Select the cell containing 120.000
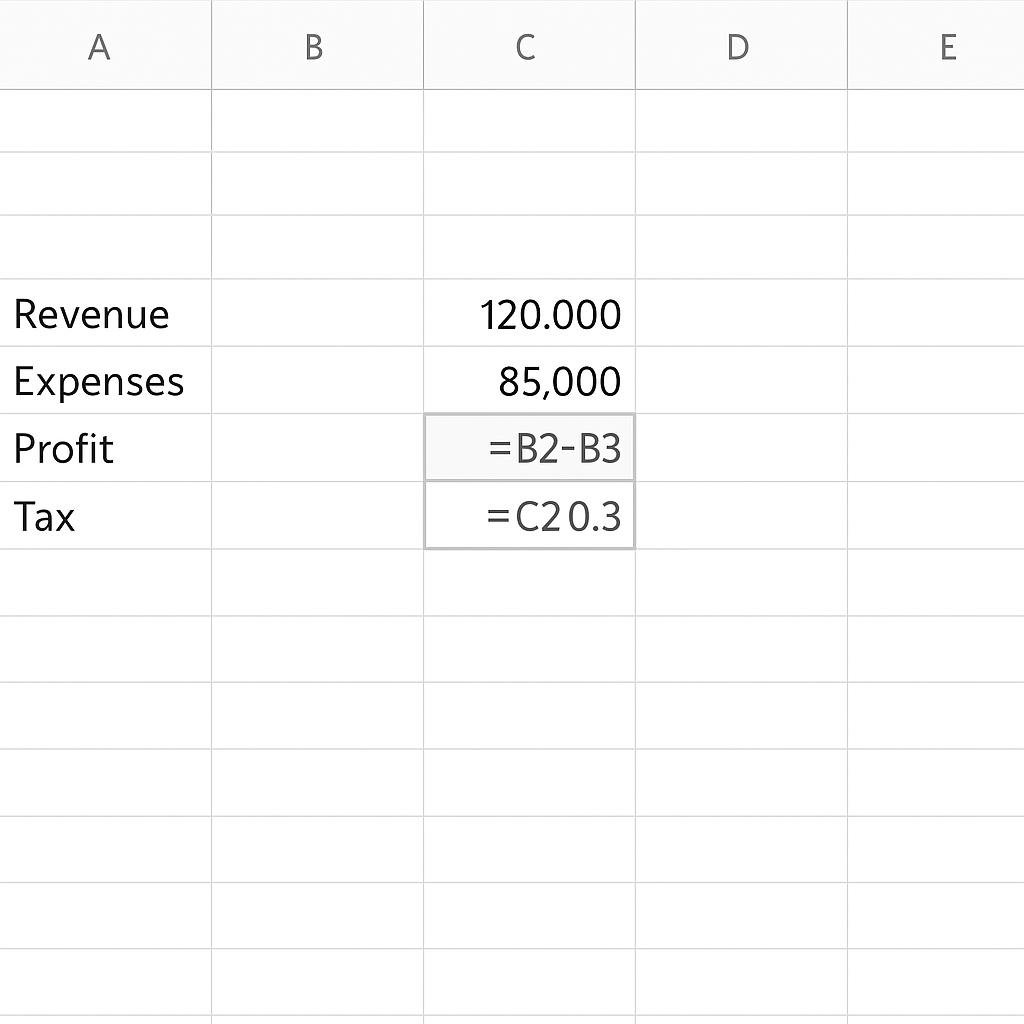 (x=529, y=313)
